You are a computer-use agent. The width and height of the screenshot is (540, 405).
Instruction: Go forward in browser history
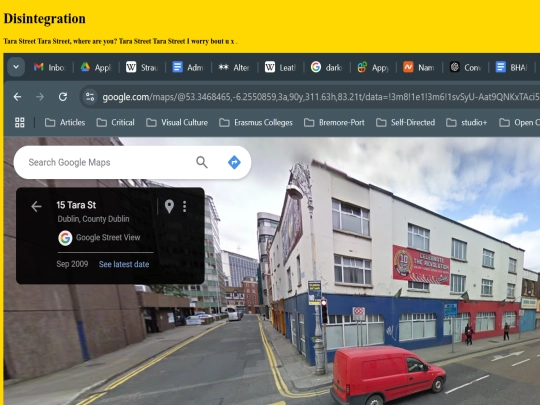[40, 97]
